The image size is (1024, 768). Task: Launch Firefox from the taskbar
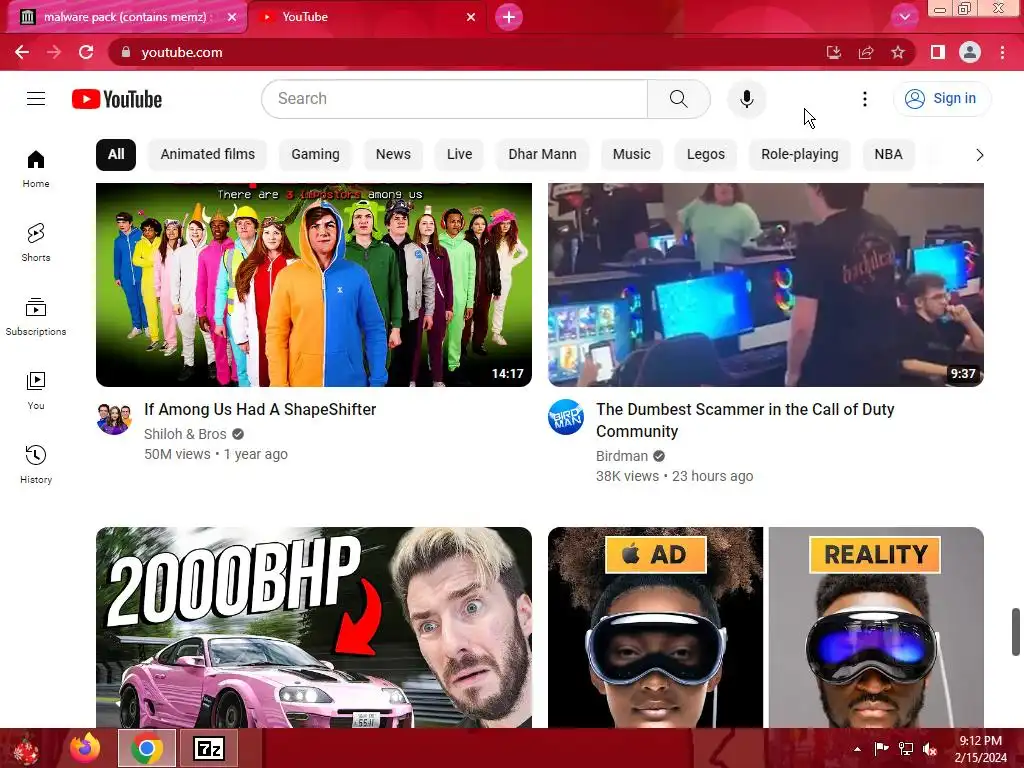tap(86, 748)
